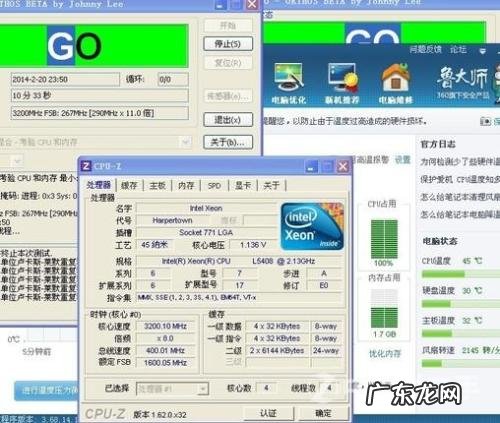Viewport: 500px width, 423px height.
Task: Click the CPU-Z title bar Z icon
Action: (x=86, y=166)
